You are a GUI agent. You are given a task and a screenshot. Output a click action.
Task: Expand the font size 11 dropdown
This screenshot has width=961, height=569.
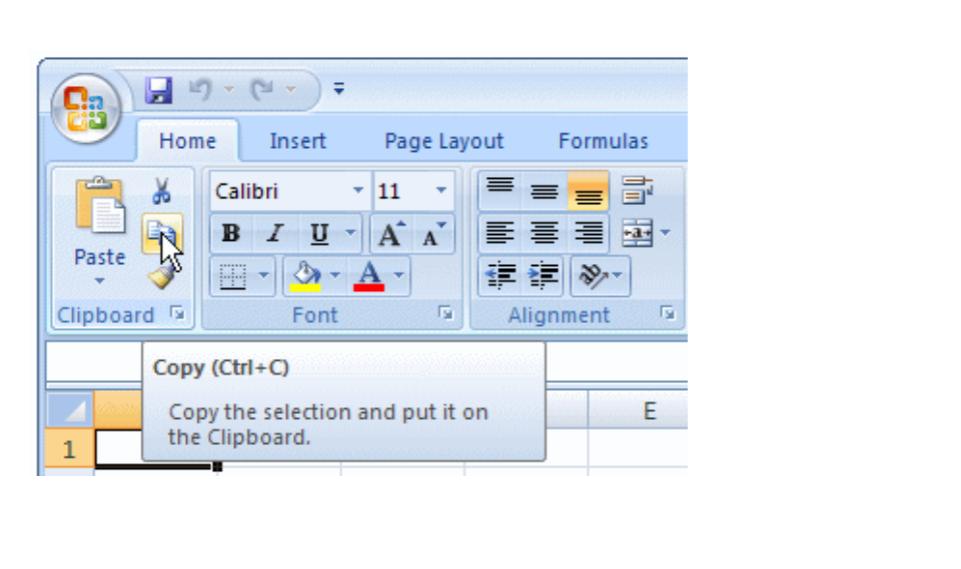[x=441, y=191]
